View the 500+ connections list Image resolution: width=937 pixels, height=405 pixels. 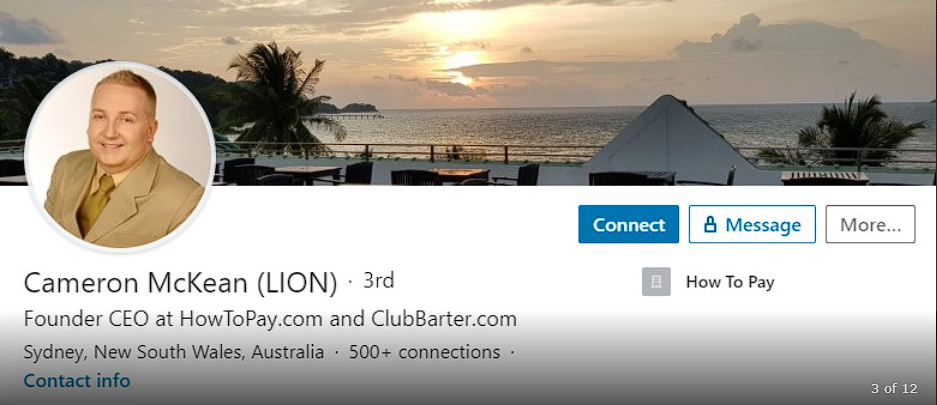click(424, 352)
